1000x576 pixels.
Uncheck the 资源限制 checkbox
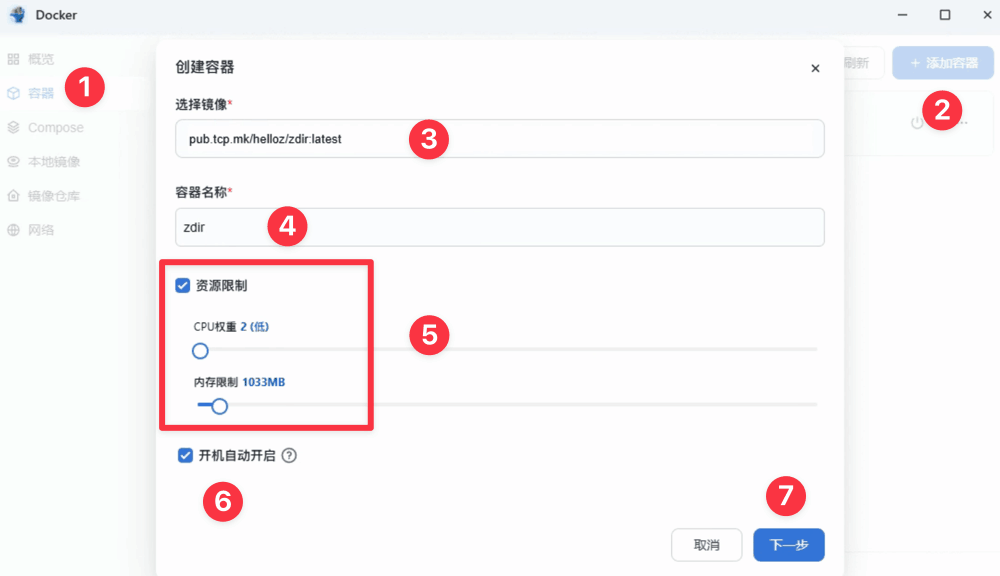pos(183,286)
